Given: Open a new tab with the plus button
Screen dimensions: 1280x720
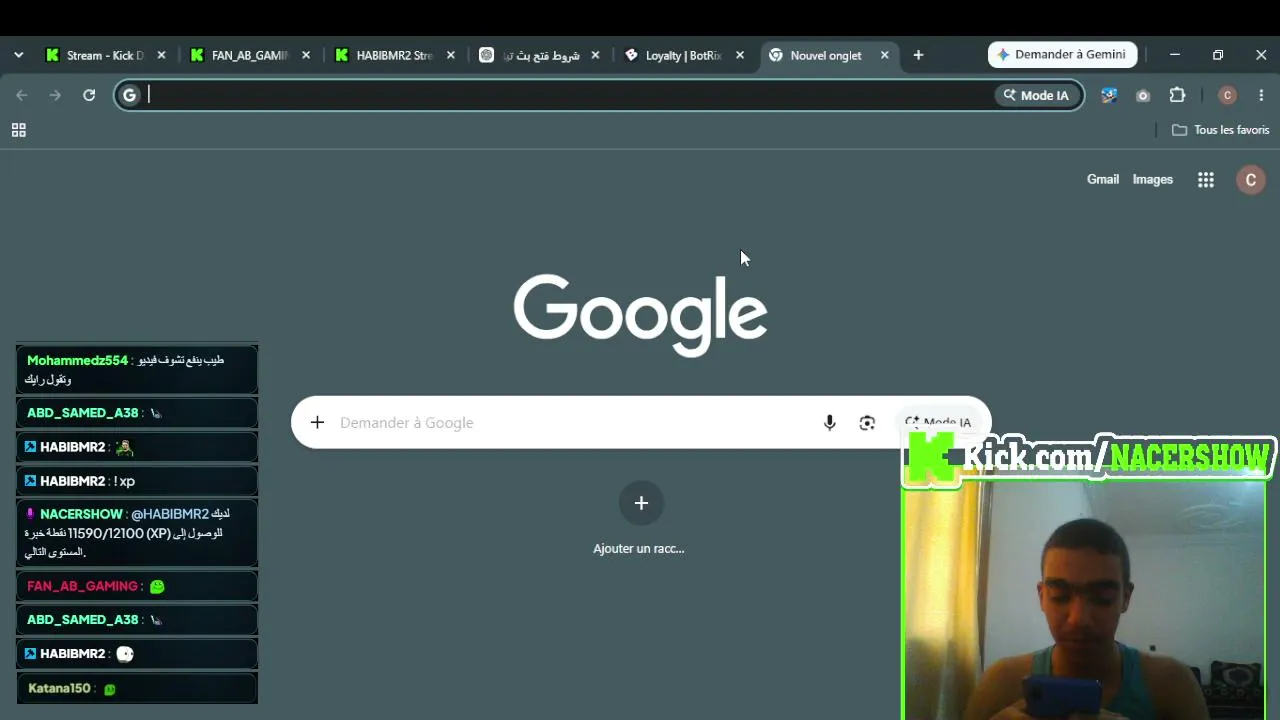Looking at the screenshot, I should click(x=918, y=55).
